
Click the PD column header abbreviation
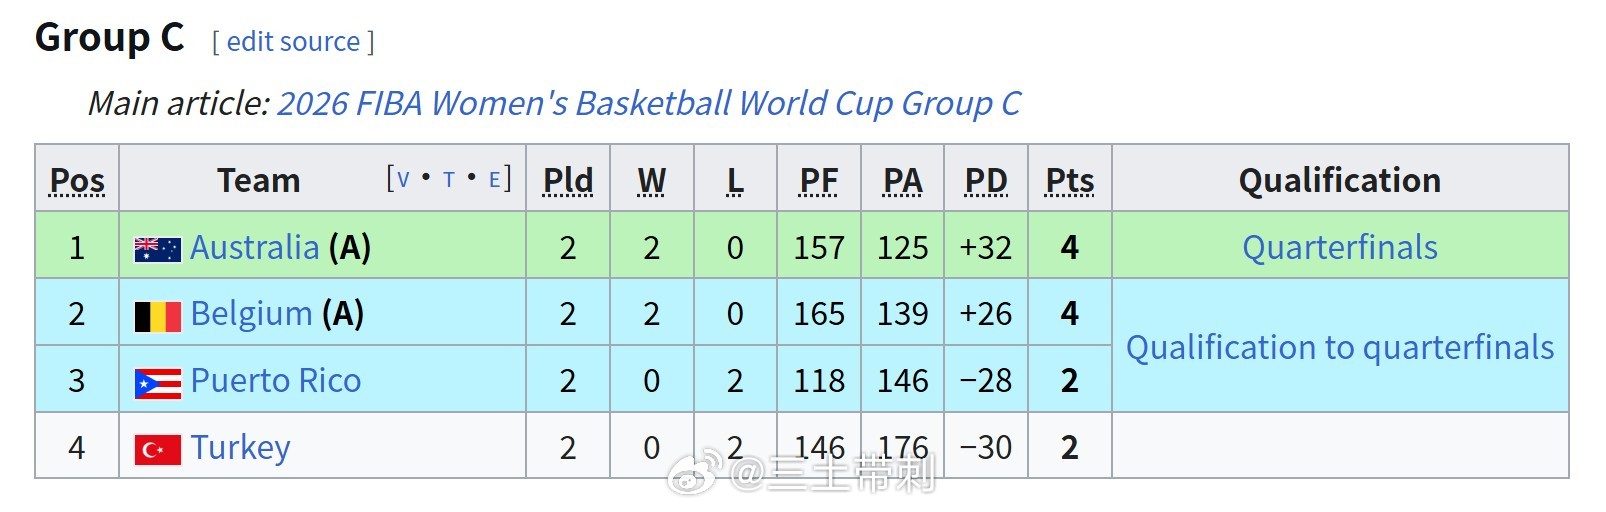click(x=986, y=181)
